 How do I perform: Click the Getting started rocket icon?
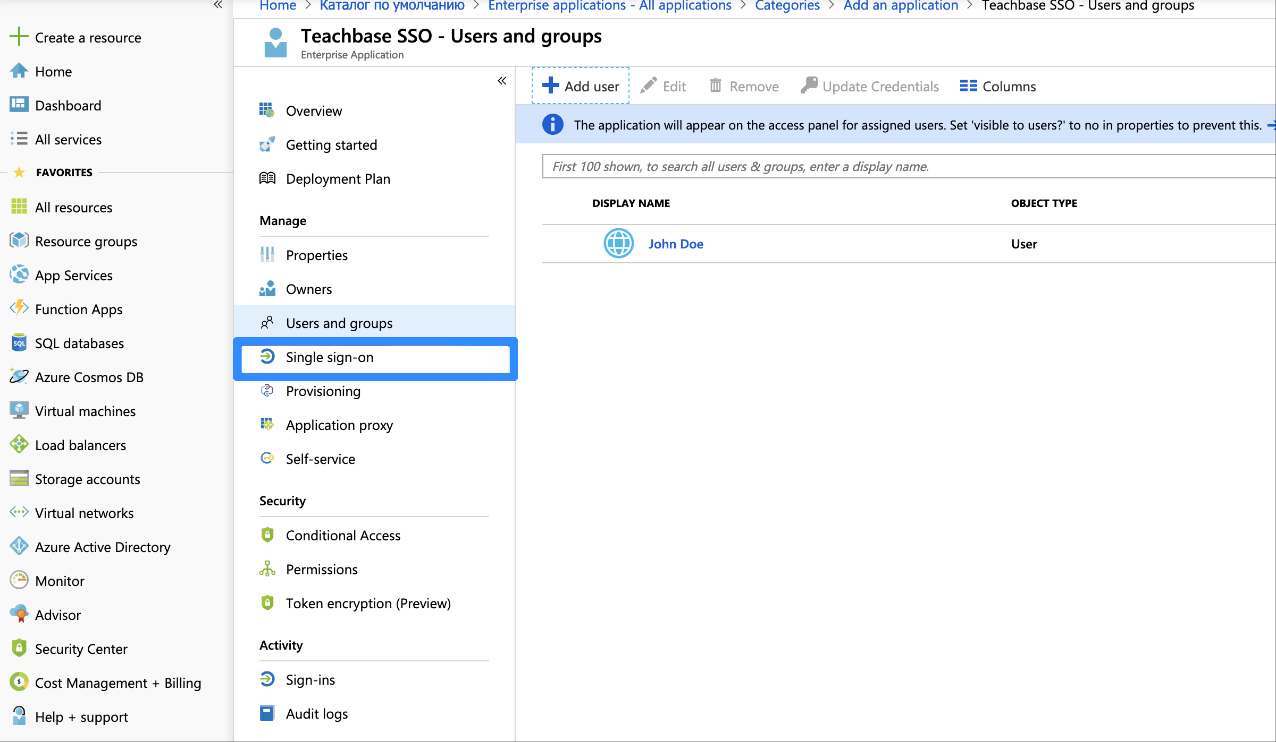[267, 144]
